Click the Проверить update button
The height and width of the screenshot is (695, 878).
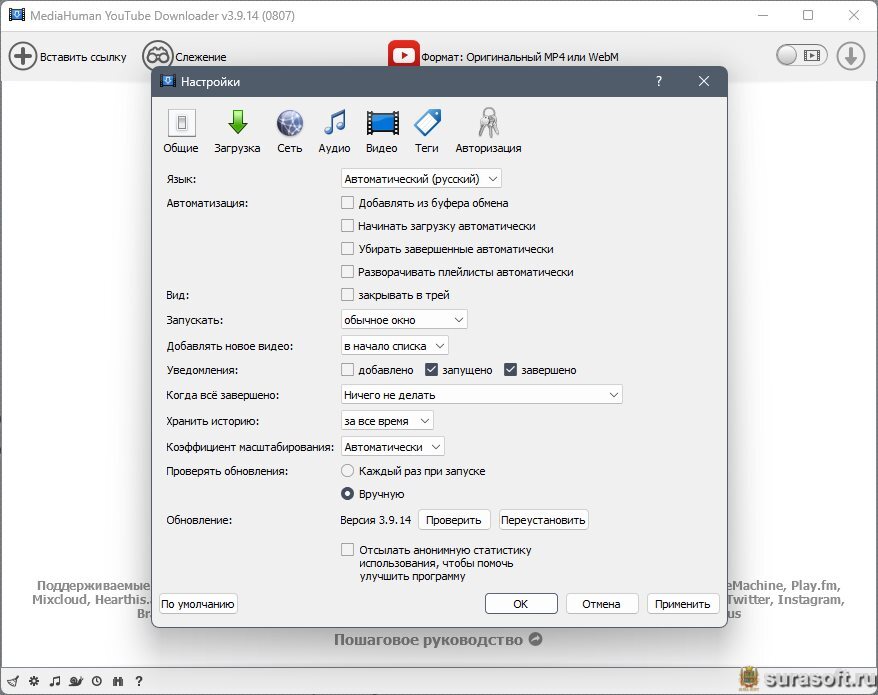pyautogui.click(x=454, y=520)
